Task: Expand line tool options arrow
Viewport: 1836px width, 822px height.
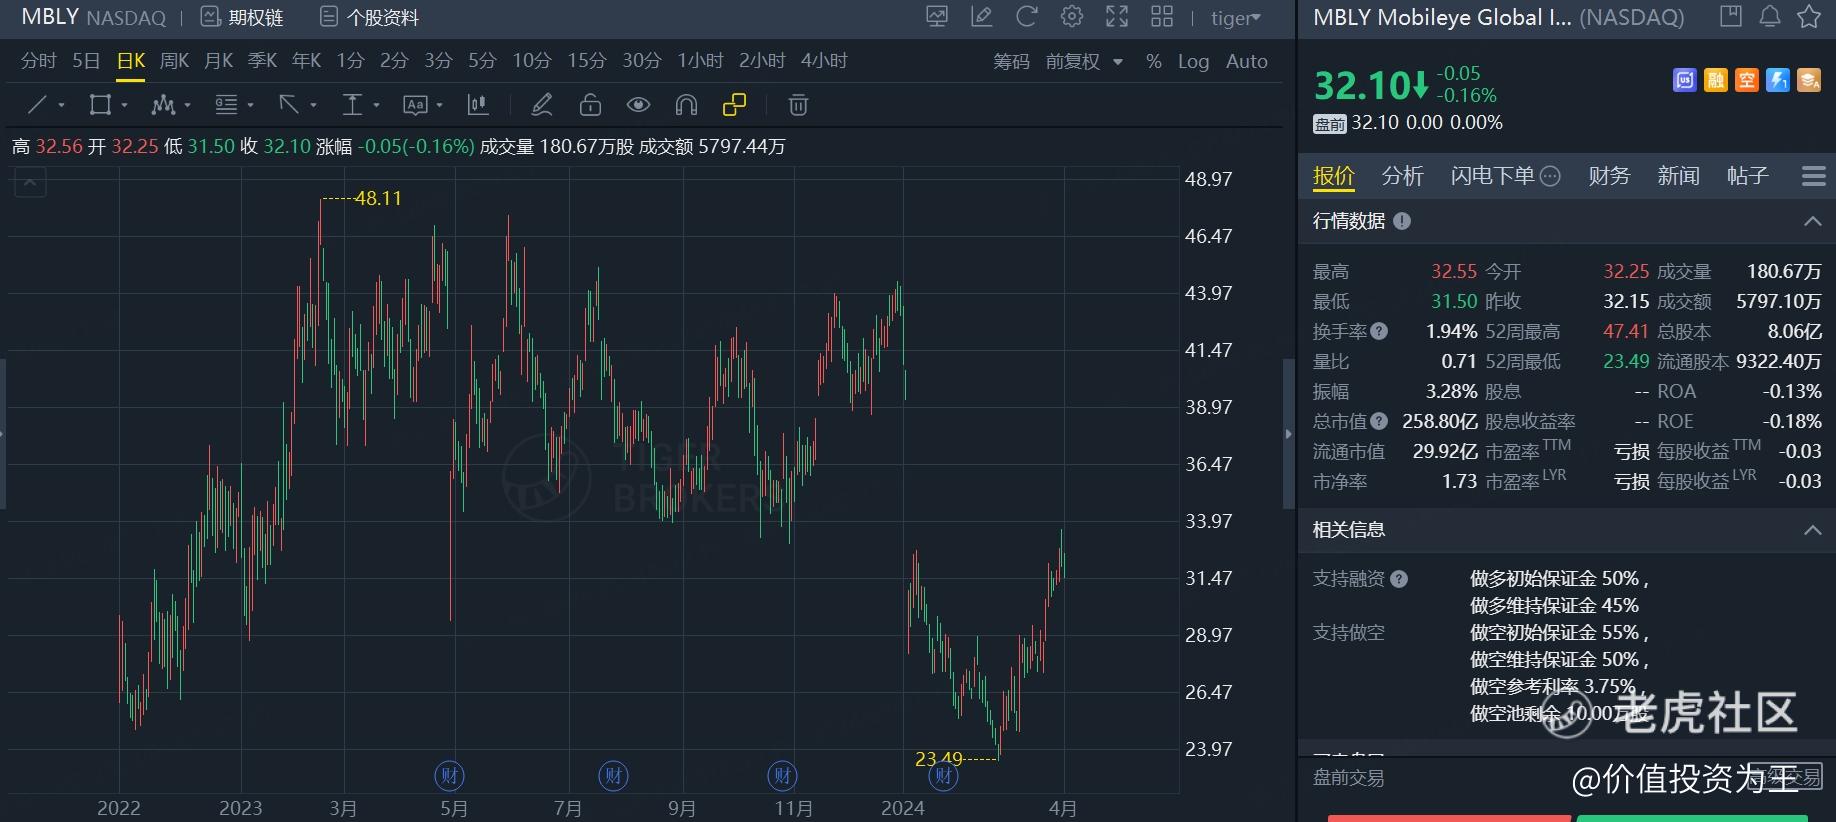Action: (61, 105)
